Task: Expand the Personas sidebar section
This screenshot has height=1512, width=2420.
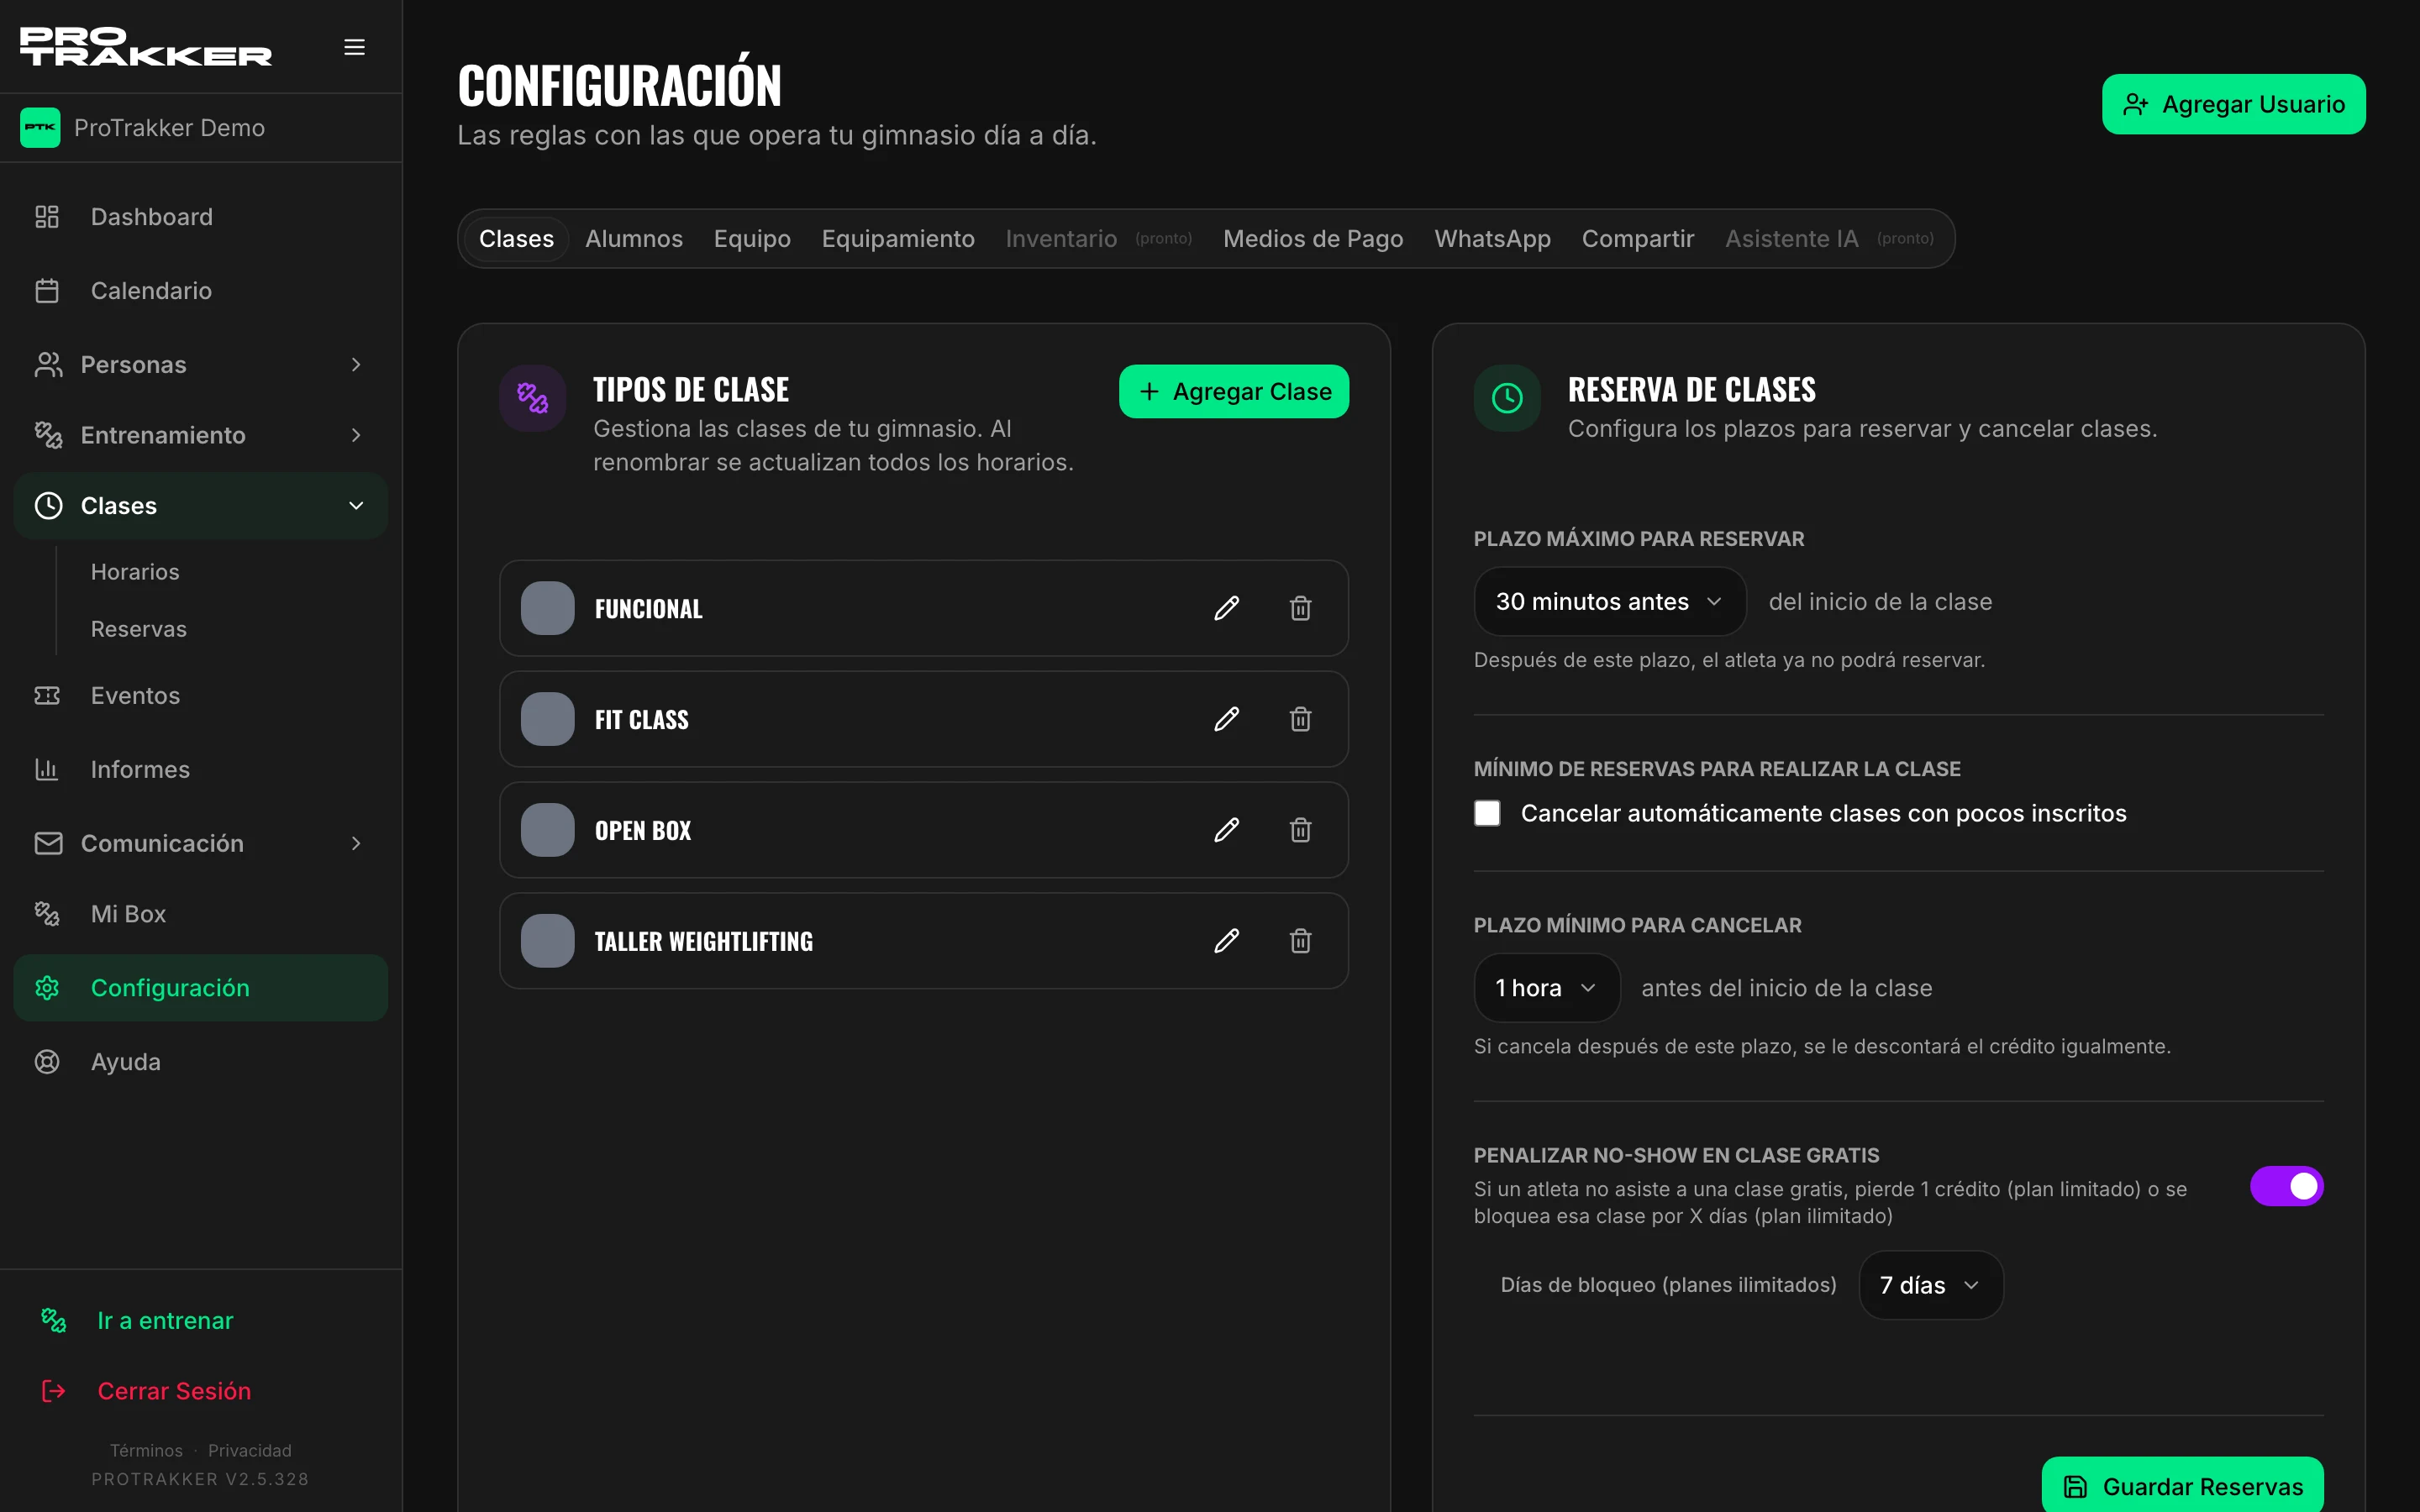Action: 200,365
